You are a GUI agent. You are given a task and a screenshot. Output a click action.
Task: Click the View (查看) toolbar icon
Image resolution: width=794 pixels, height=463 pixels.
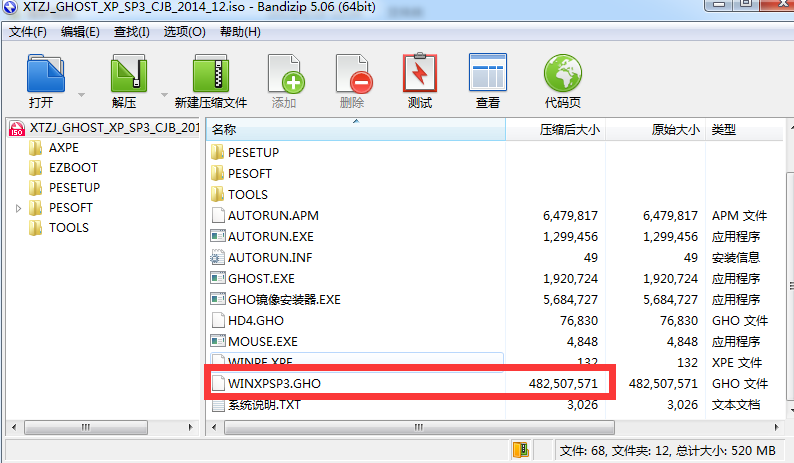click(488, 73)
